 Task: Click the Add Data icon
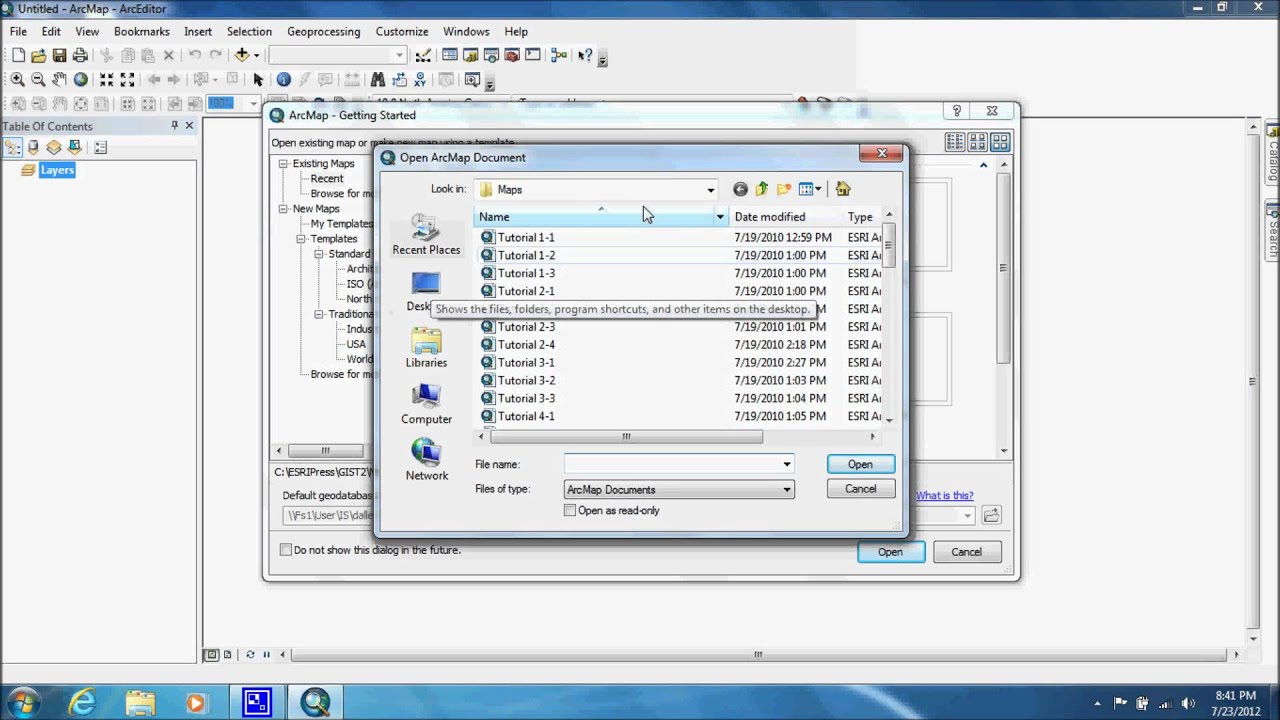coord(242,55)
